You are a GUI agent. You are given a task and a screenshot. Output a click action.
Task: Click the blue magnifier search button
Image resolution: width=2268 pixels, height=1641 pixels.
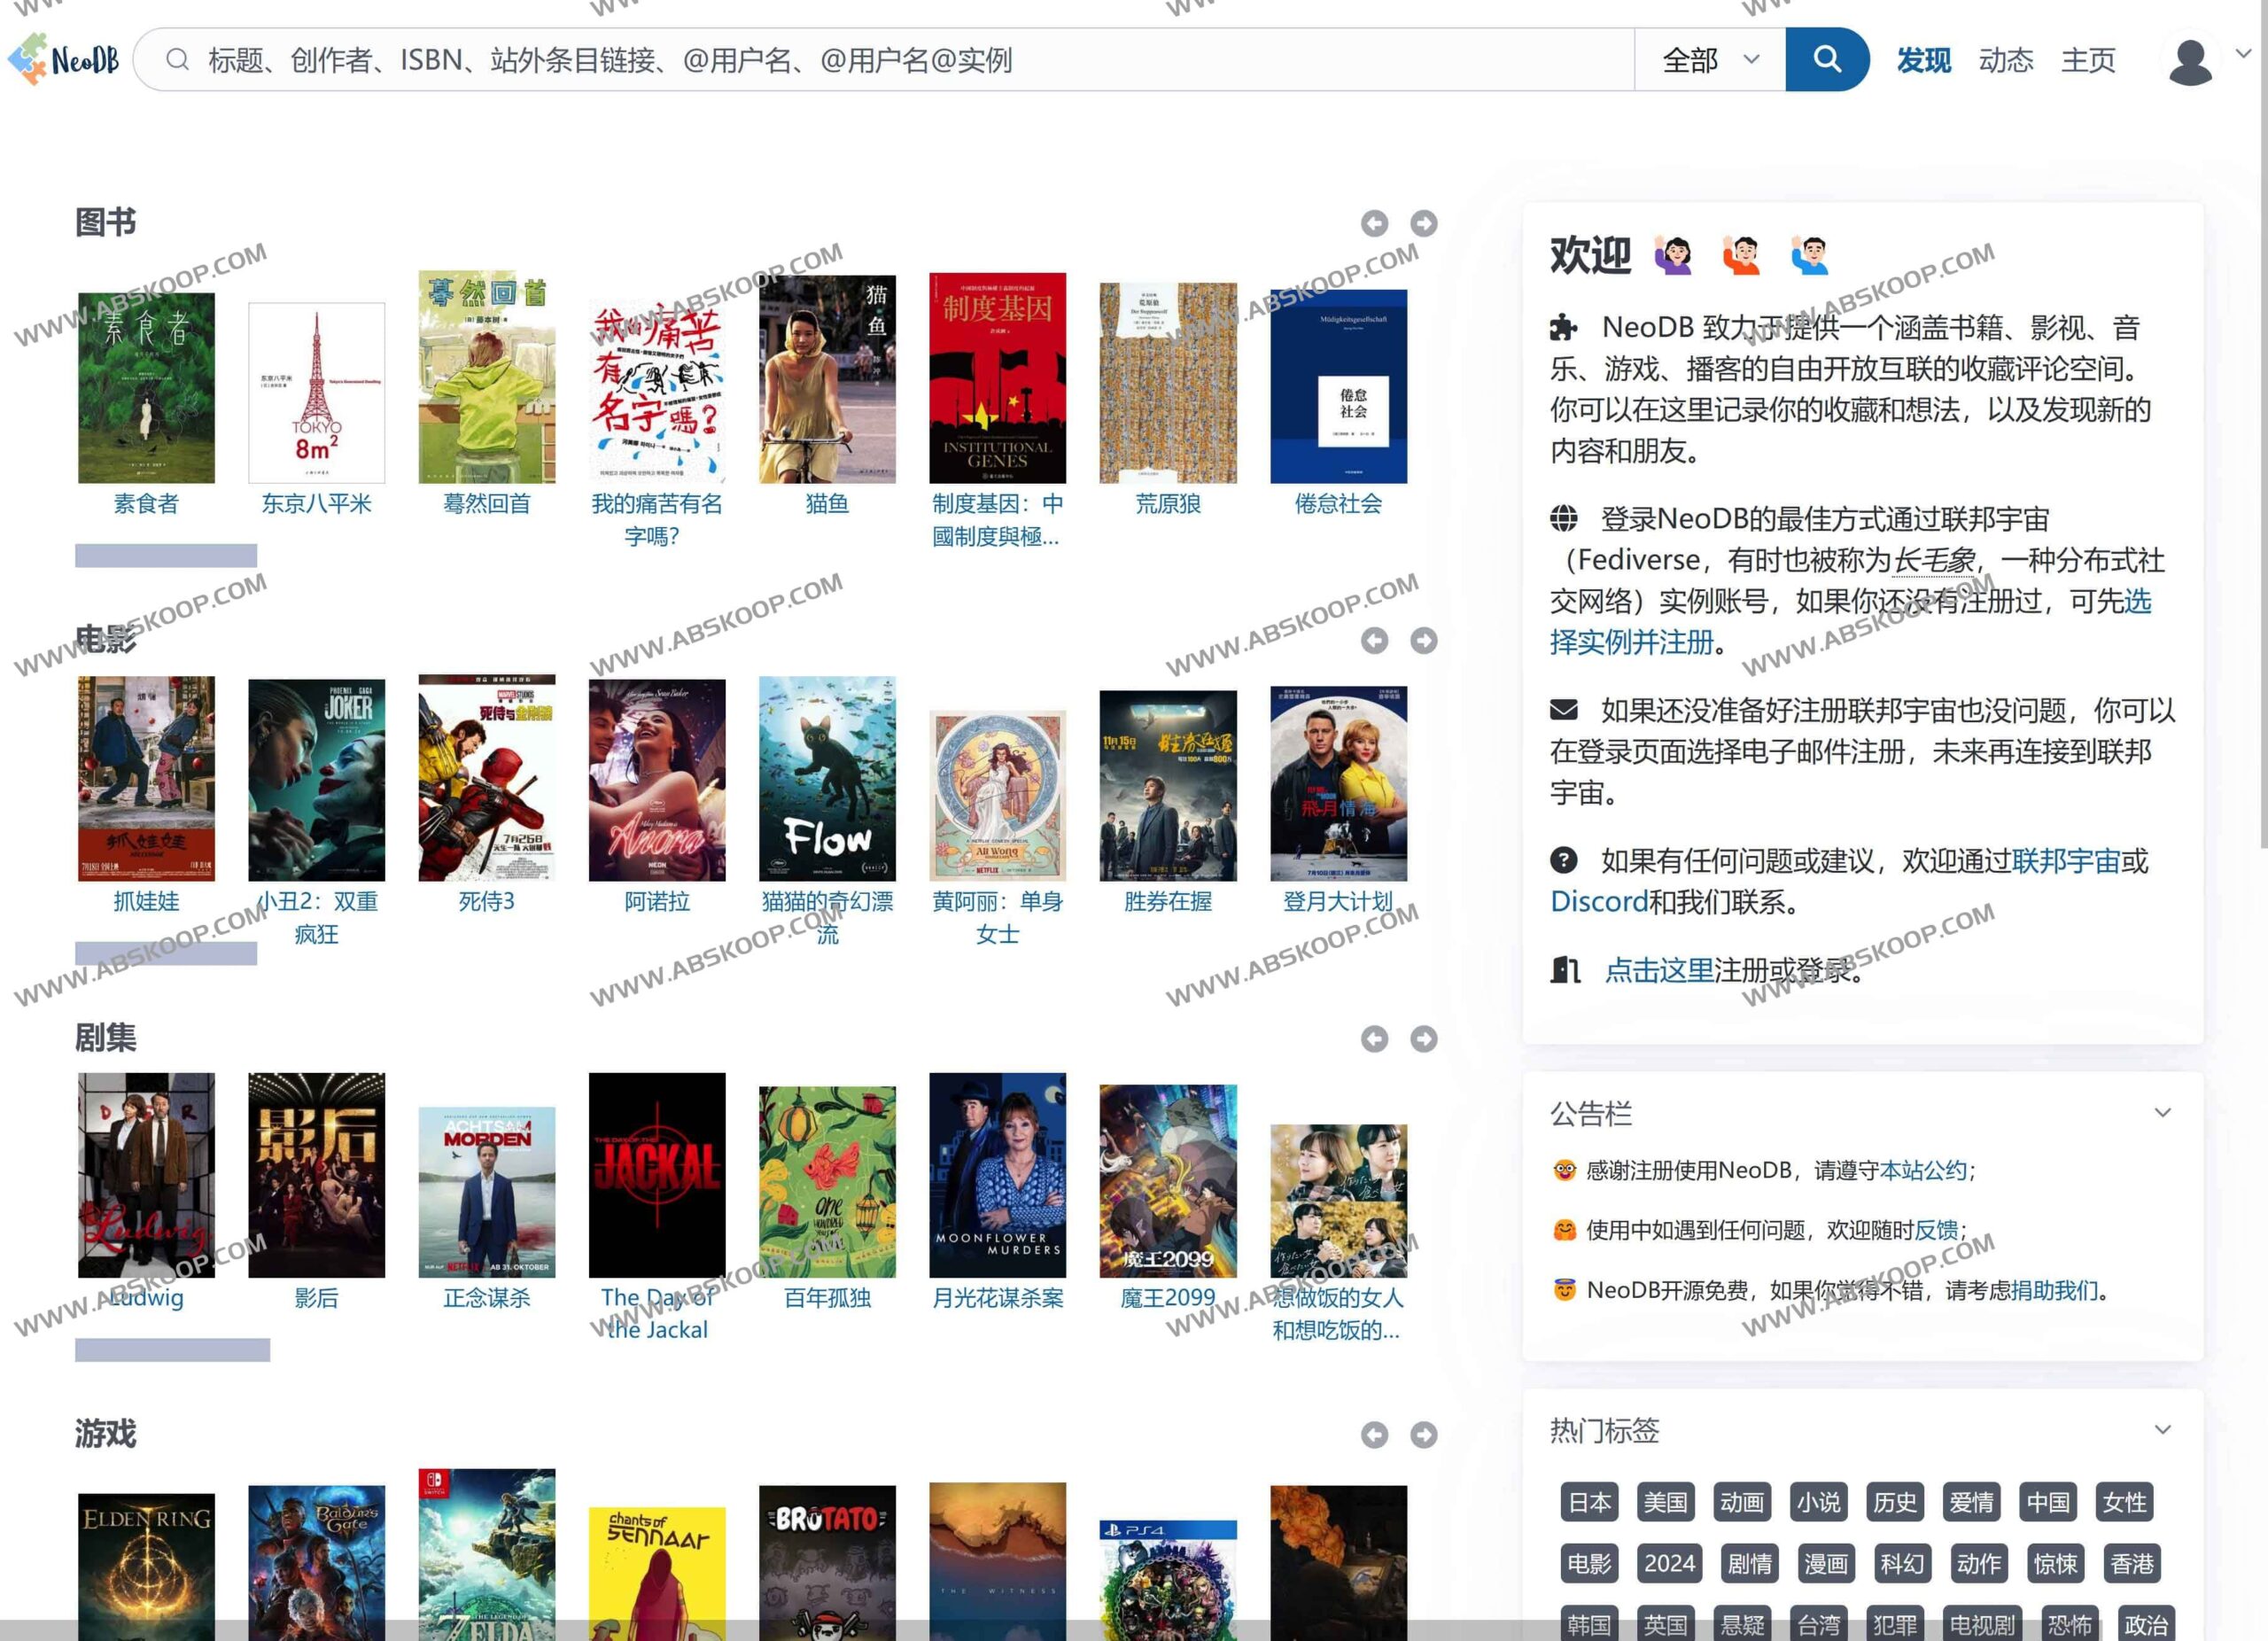pyautogui.click(x=1826, y=59)
